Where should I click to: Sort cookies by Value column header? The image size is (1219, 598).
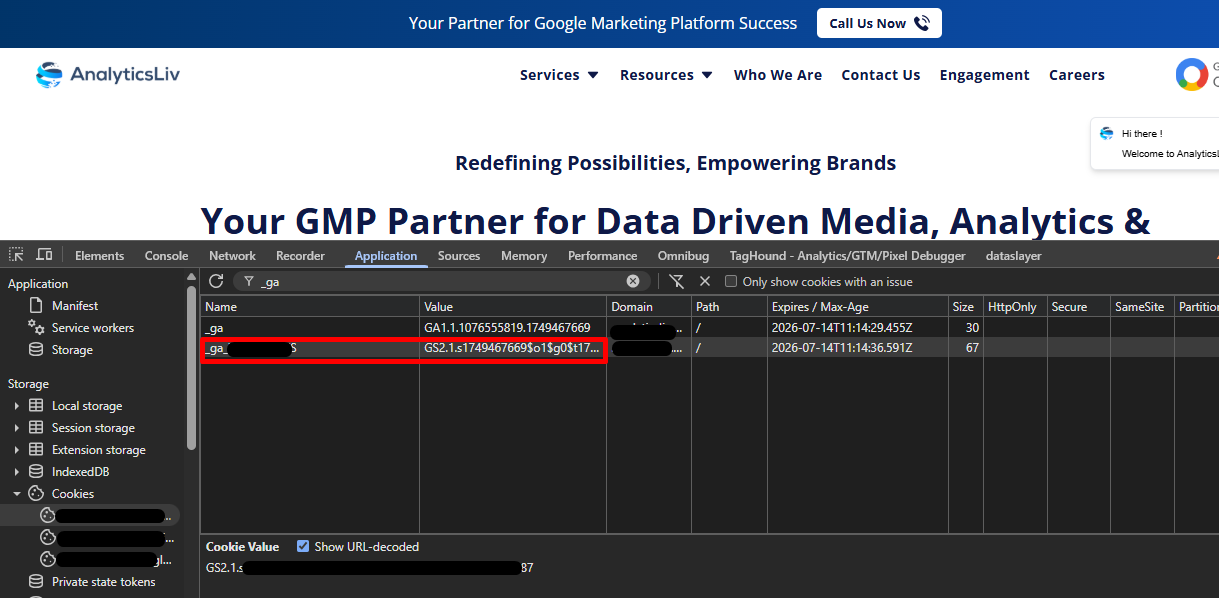tap(513, 306)
